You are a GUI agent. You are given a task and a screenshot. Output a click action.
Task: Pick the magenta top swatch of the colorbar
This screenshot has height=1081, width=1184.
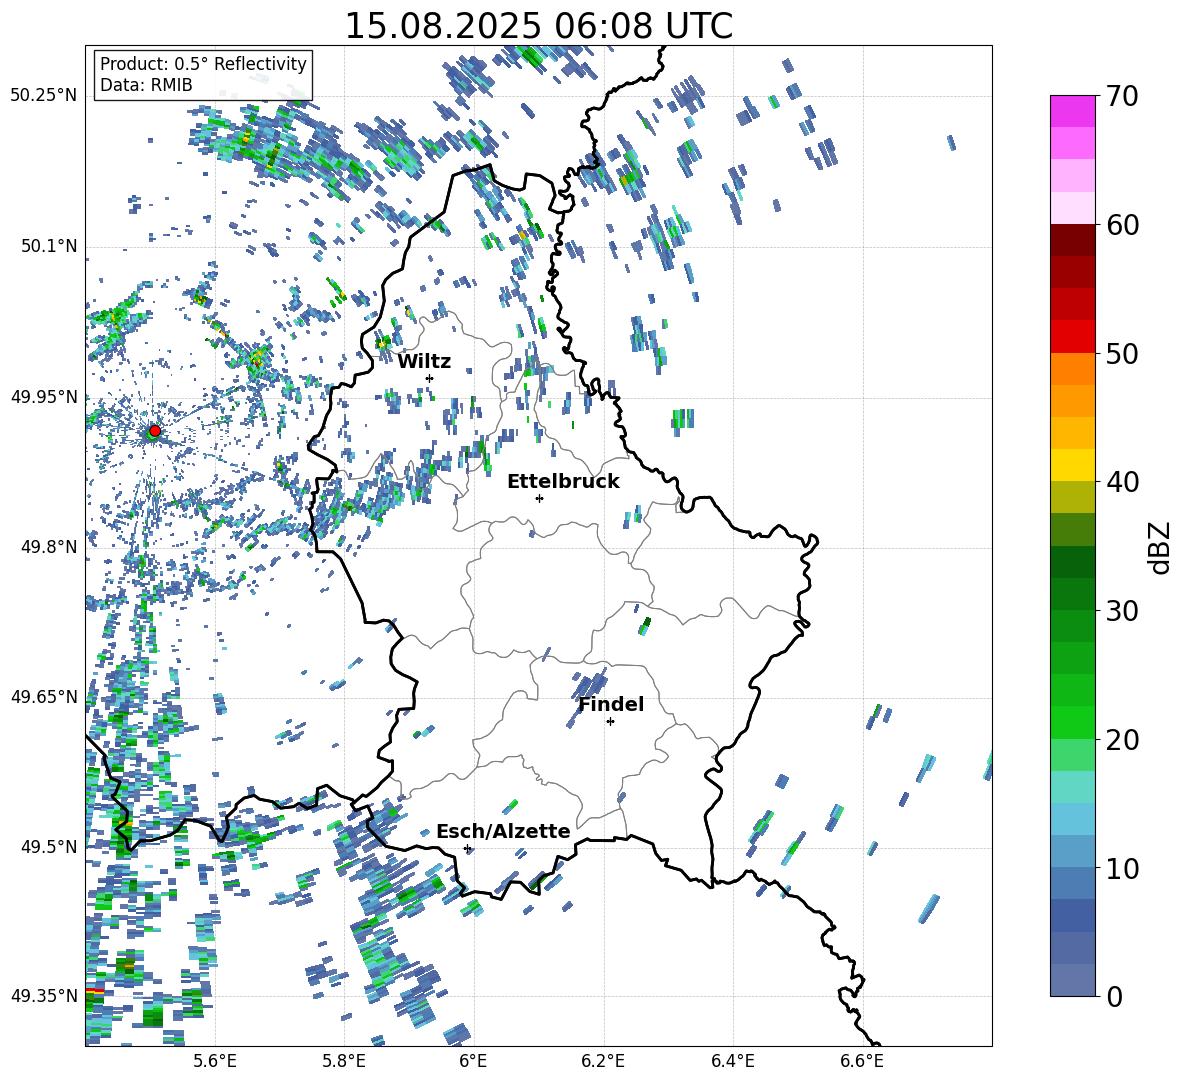click(x=1072, y=111)
